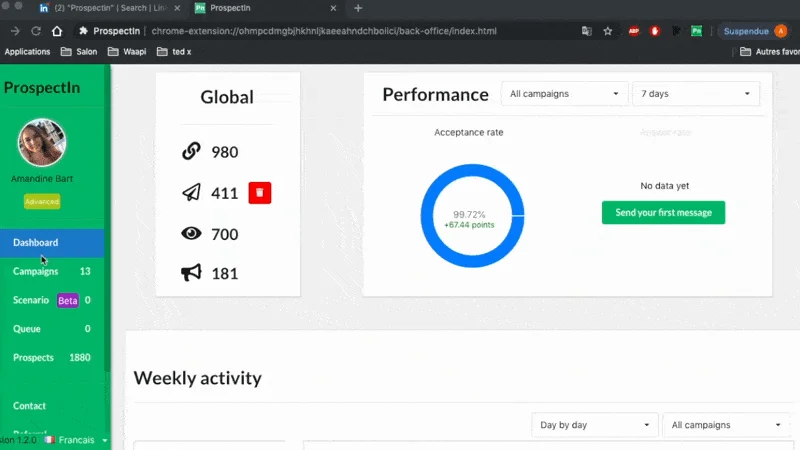Switch to the LinkedIn search tab

110,8
